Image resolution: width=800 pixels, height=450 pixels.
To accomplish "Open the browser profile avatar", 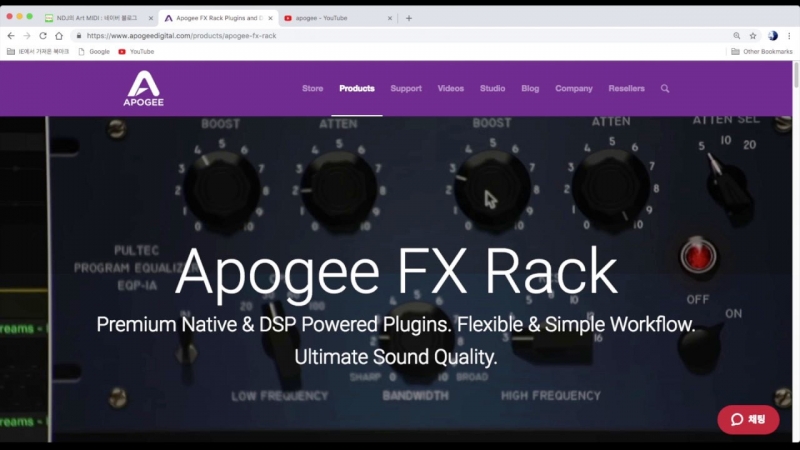I will click(x=773, y=36).
